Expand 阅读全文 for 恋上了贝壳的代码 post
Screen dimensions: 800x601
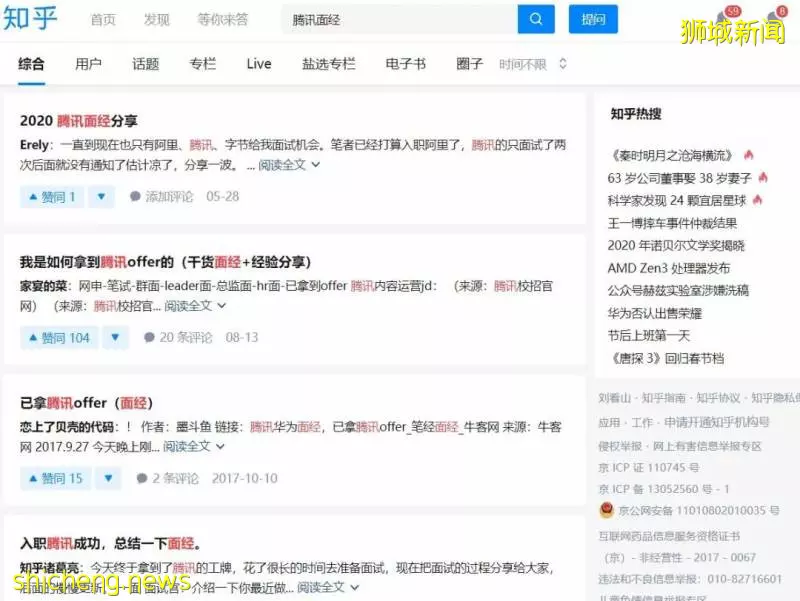pos(193,446)
